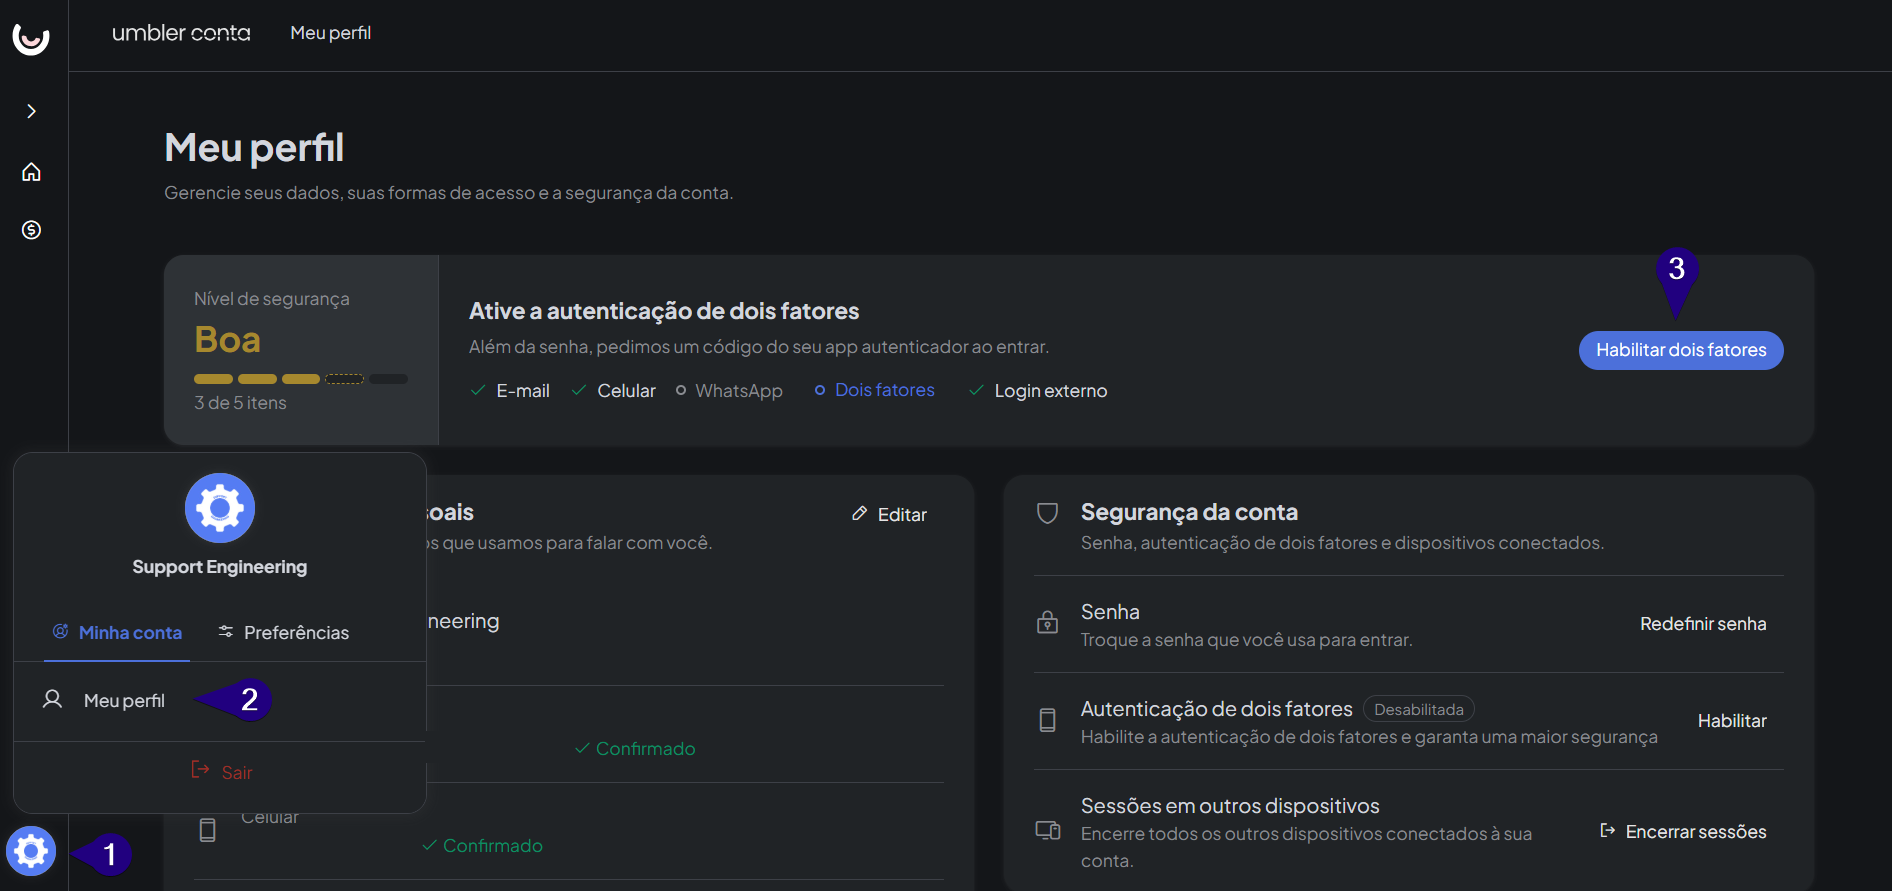Open the home icon in sidebar
This screenshot has height=891, width=1892.
31,172
